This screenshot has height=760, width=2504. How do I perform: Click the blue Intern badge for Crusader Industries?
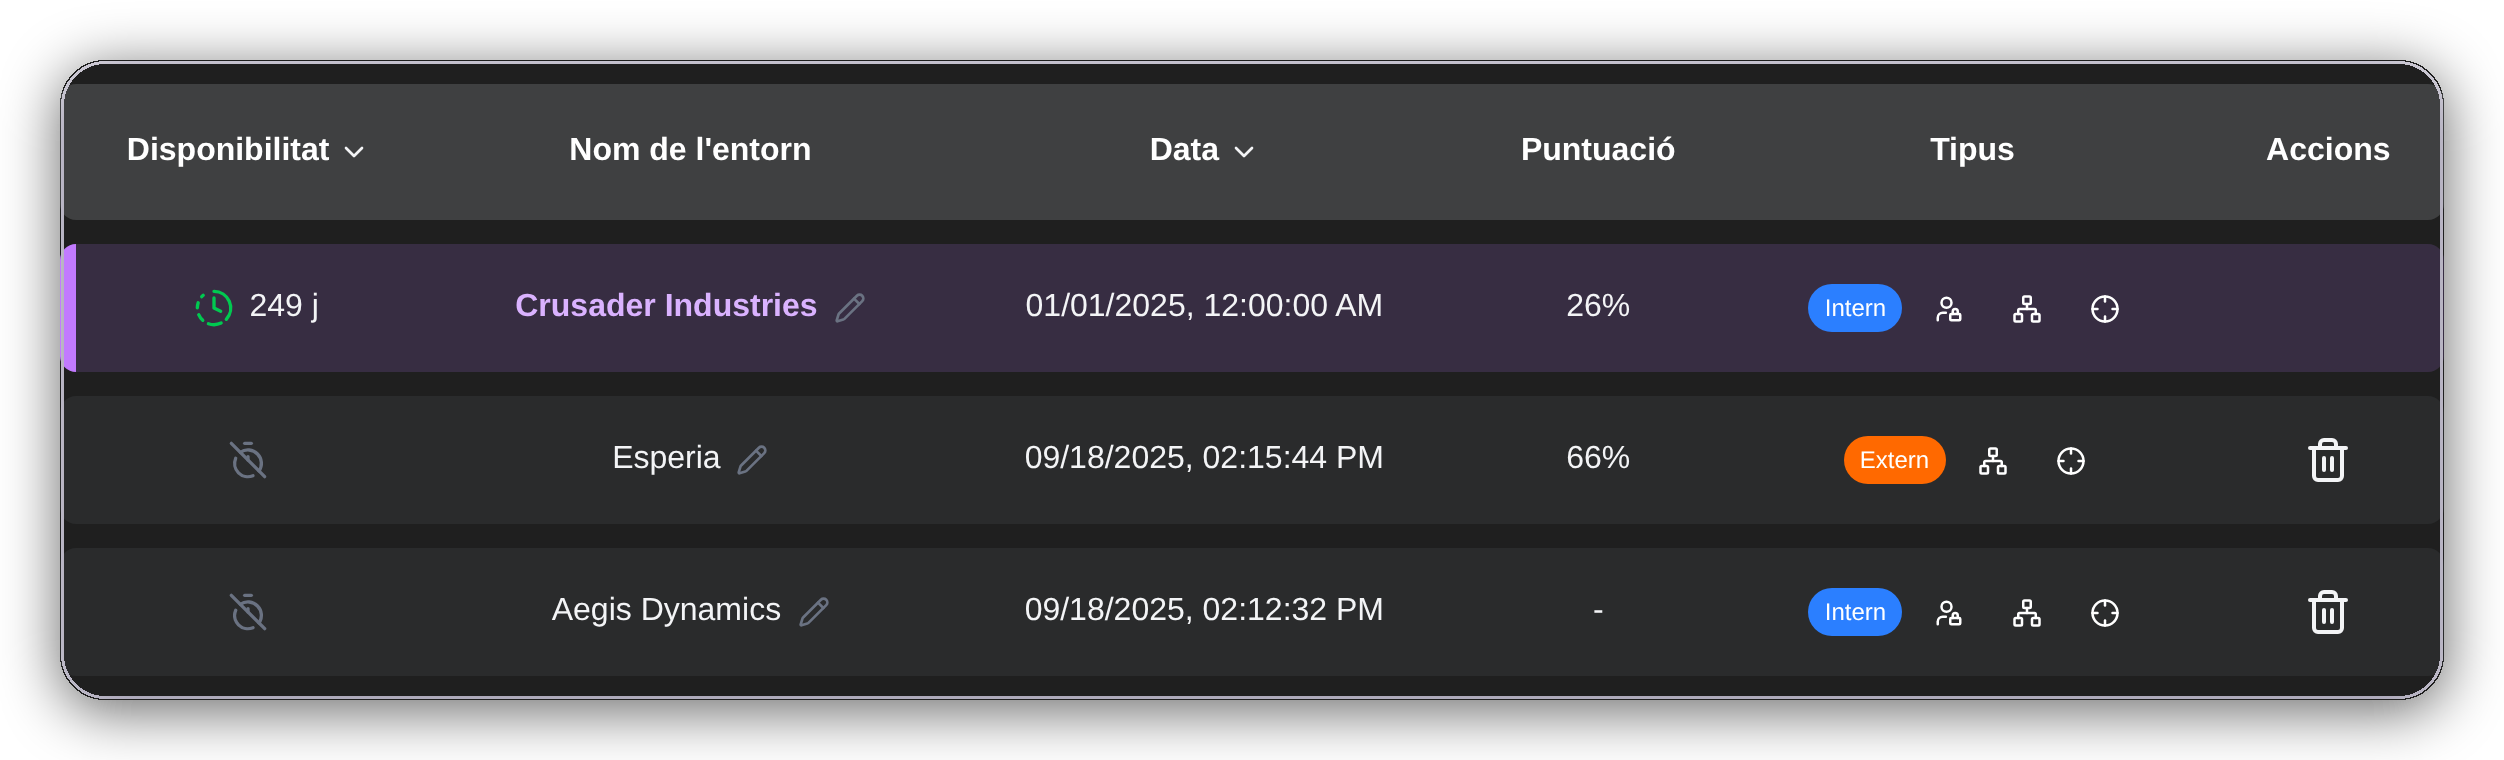1854,308
